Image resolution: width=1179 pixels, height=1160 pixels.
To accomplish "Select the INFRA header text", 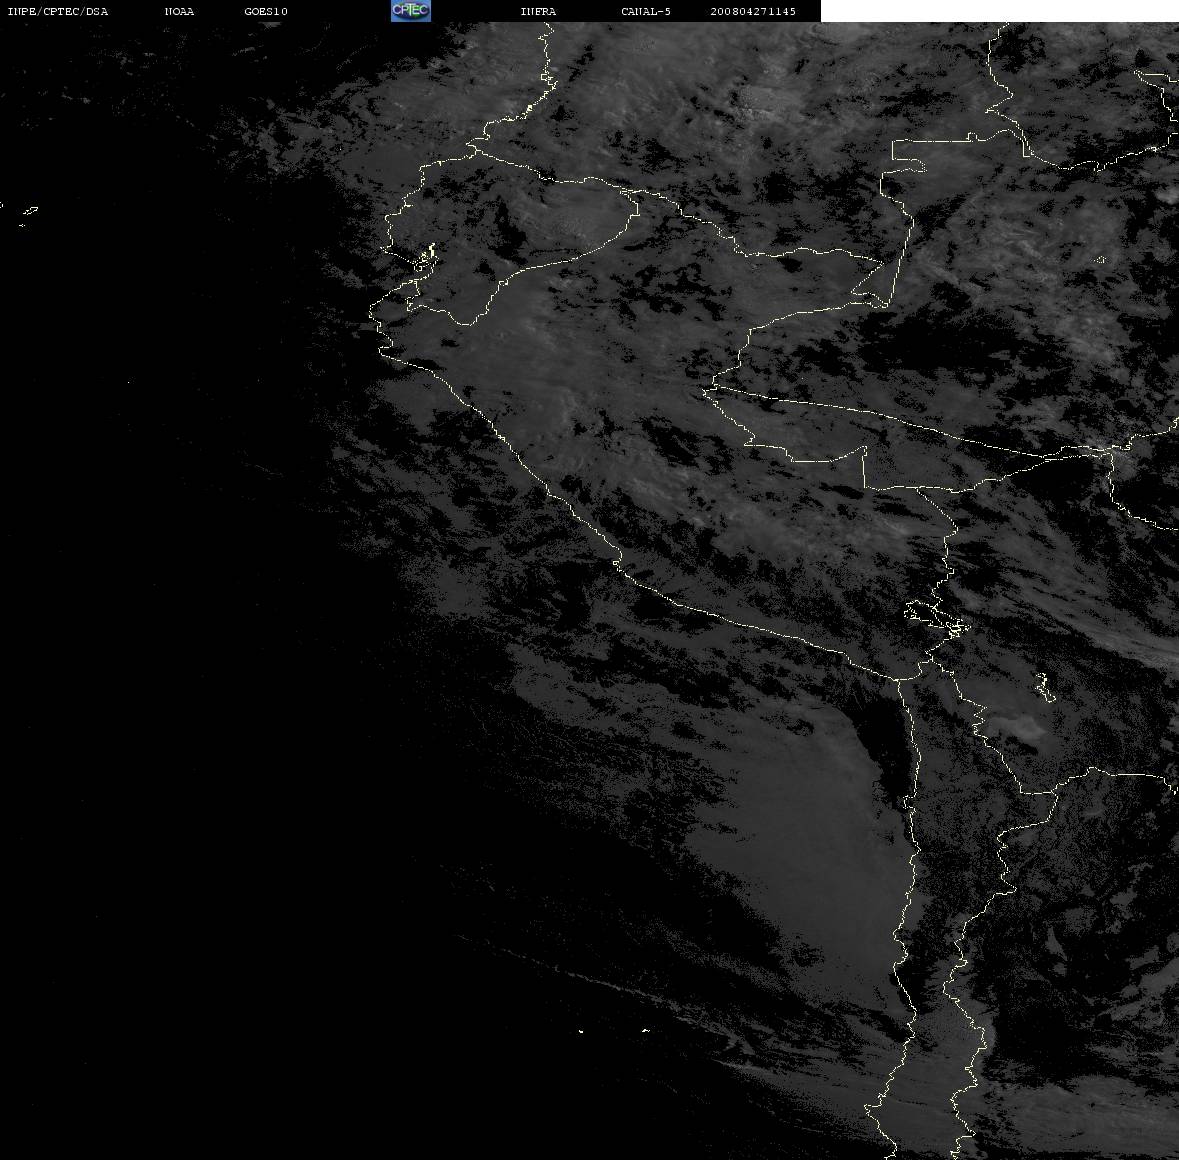I will click(538, 11).
